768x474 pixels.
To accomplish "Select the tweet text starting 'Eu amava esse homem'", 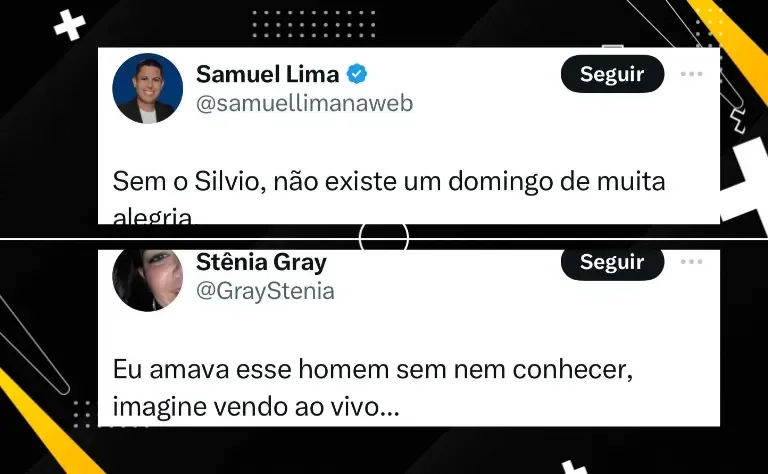I will [373, 388].
